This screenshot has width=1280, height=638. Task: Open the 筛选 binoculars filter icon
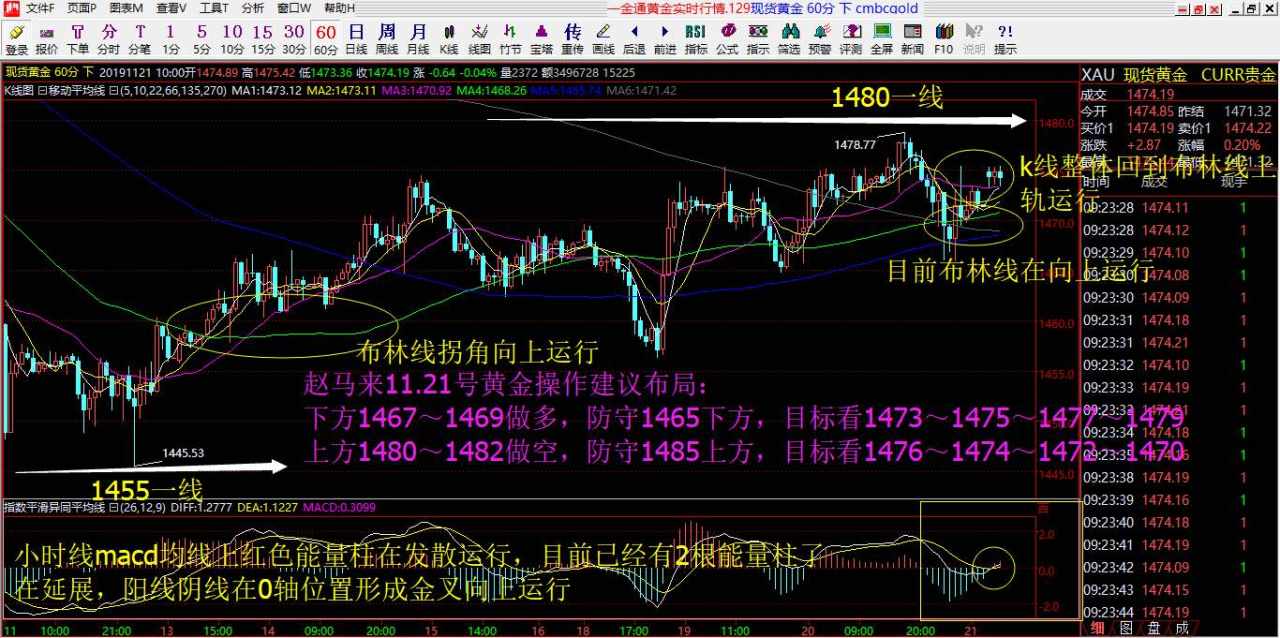point(789,39)
